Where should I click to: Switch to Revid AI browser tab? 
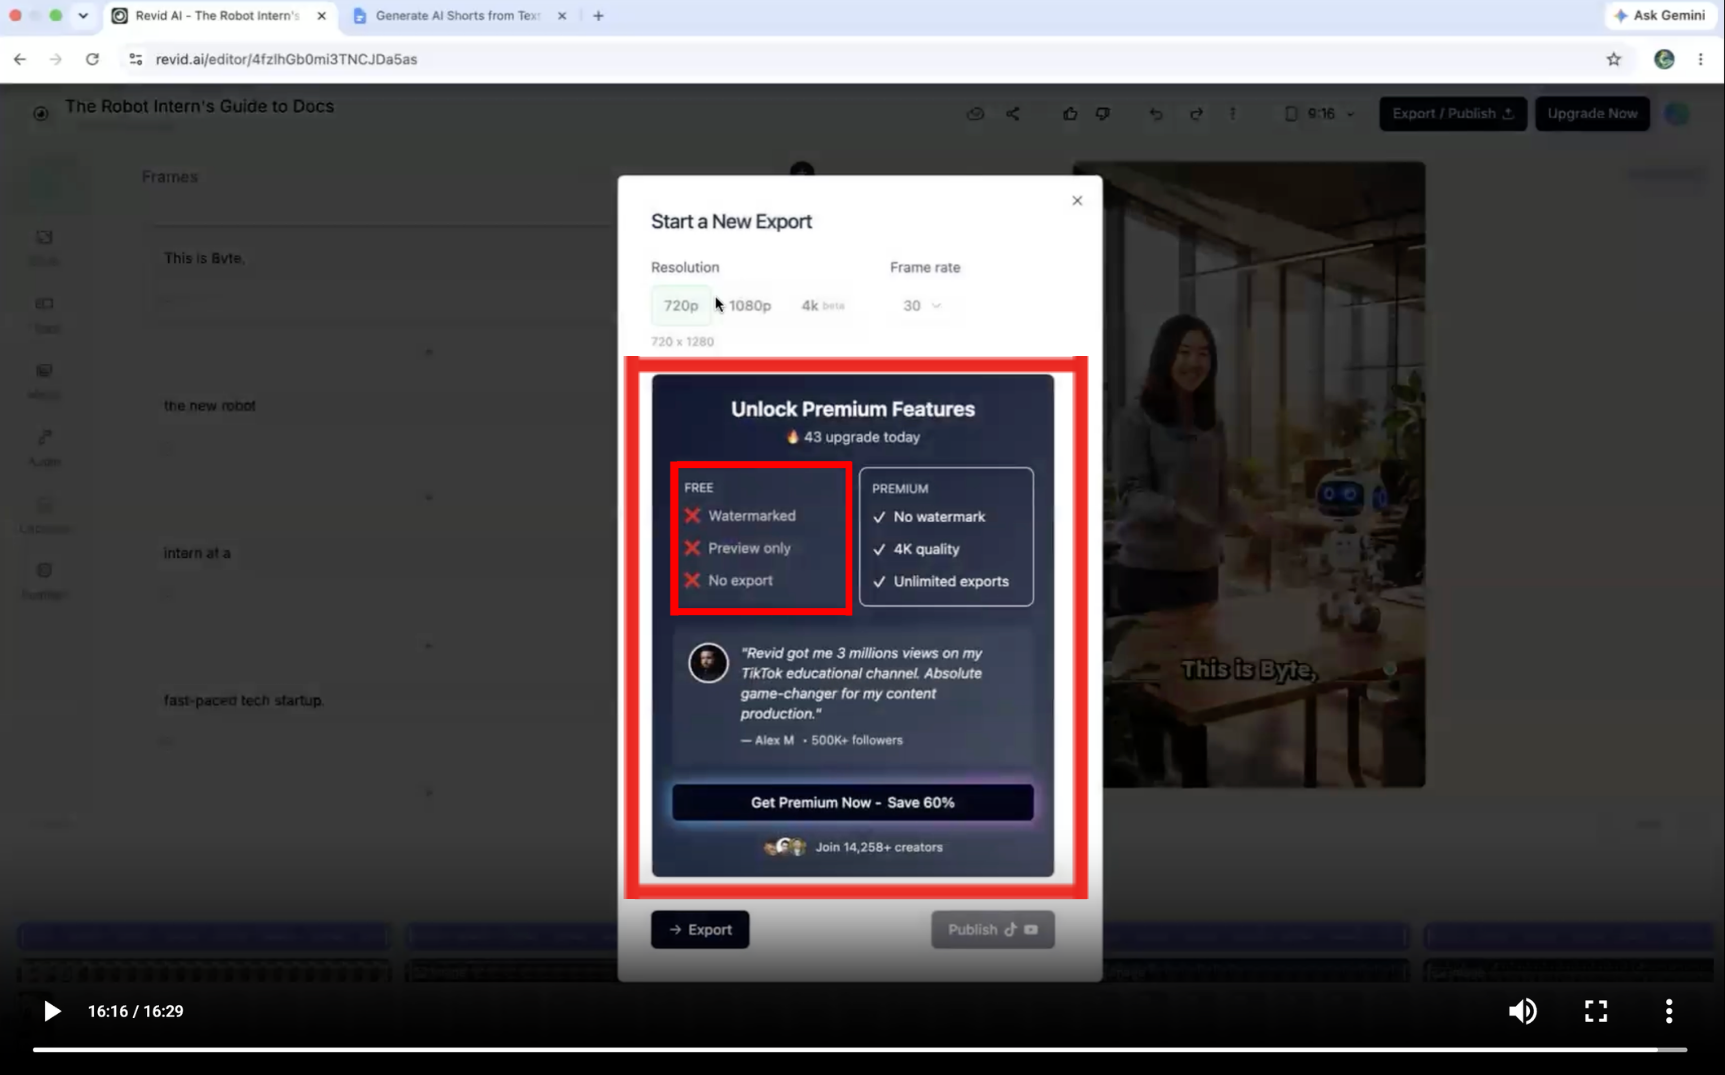(217, 16)
